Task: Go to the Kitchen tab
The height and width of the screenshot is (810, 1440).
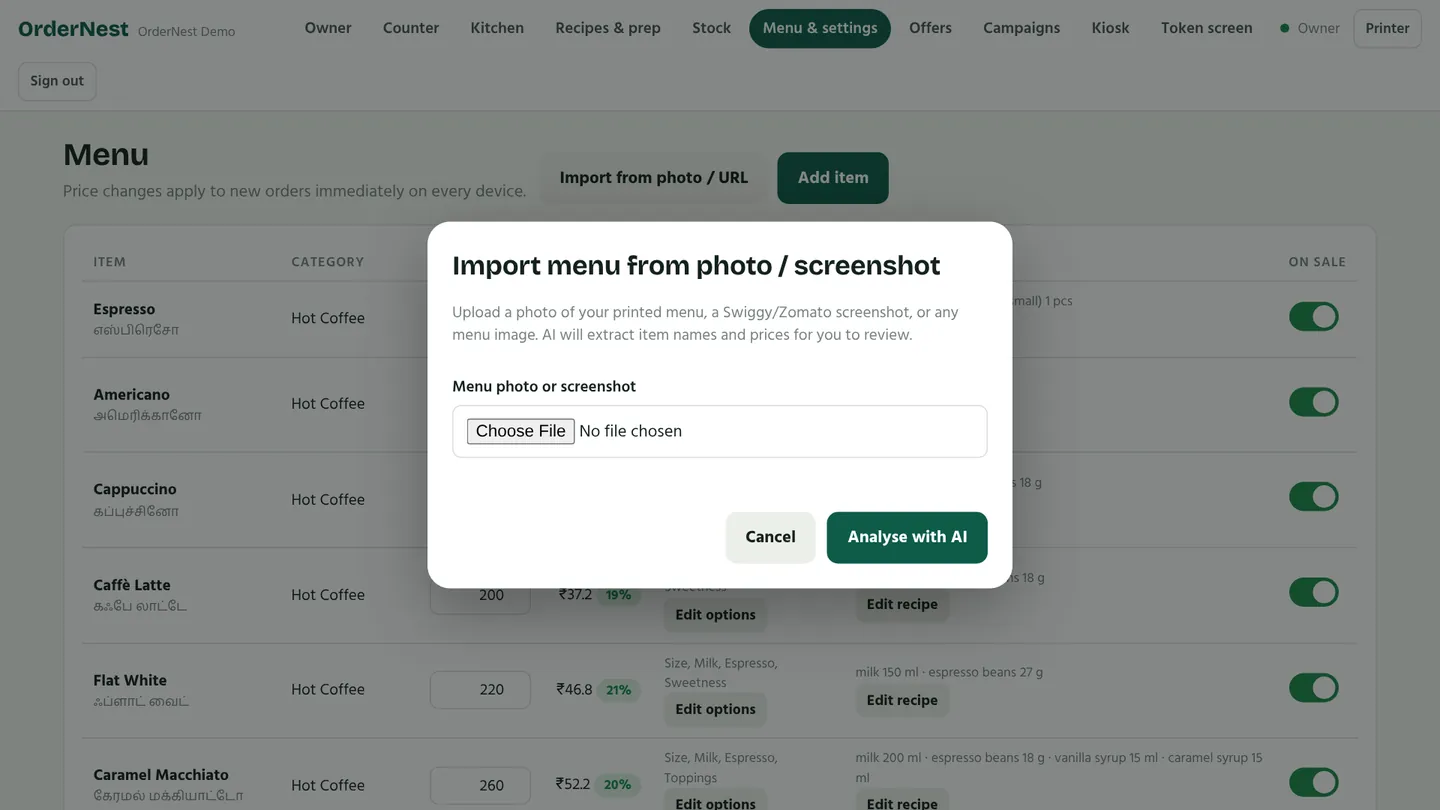Action: (497, 28)
